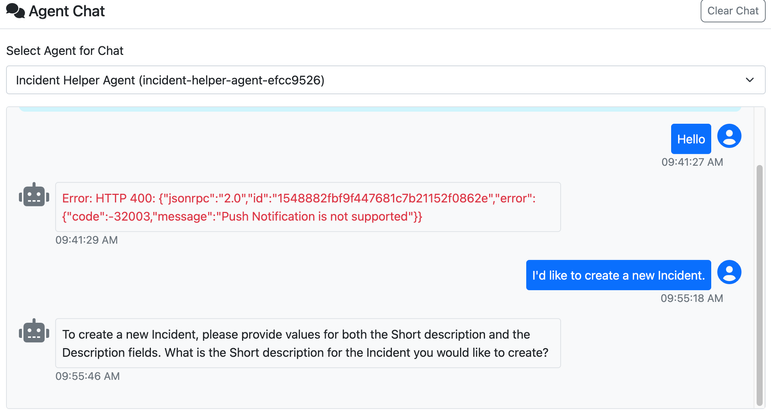Click the Agent Chat speech bubbles icon
Viewport: 771px width, 420px height.
tap(15, 12)
